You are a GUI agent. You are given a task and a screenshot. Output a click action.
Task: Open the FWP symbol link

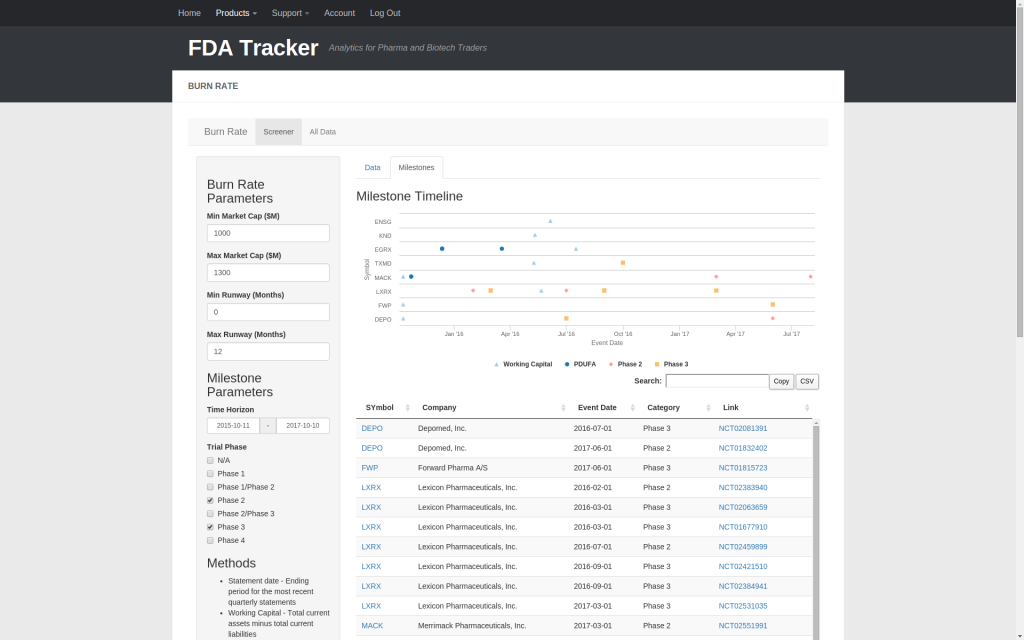click(370, 468)
